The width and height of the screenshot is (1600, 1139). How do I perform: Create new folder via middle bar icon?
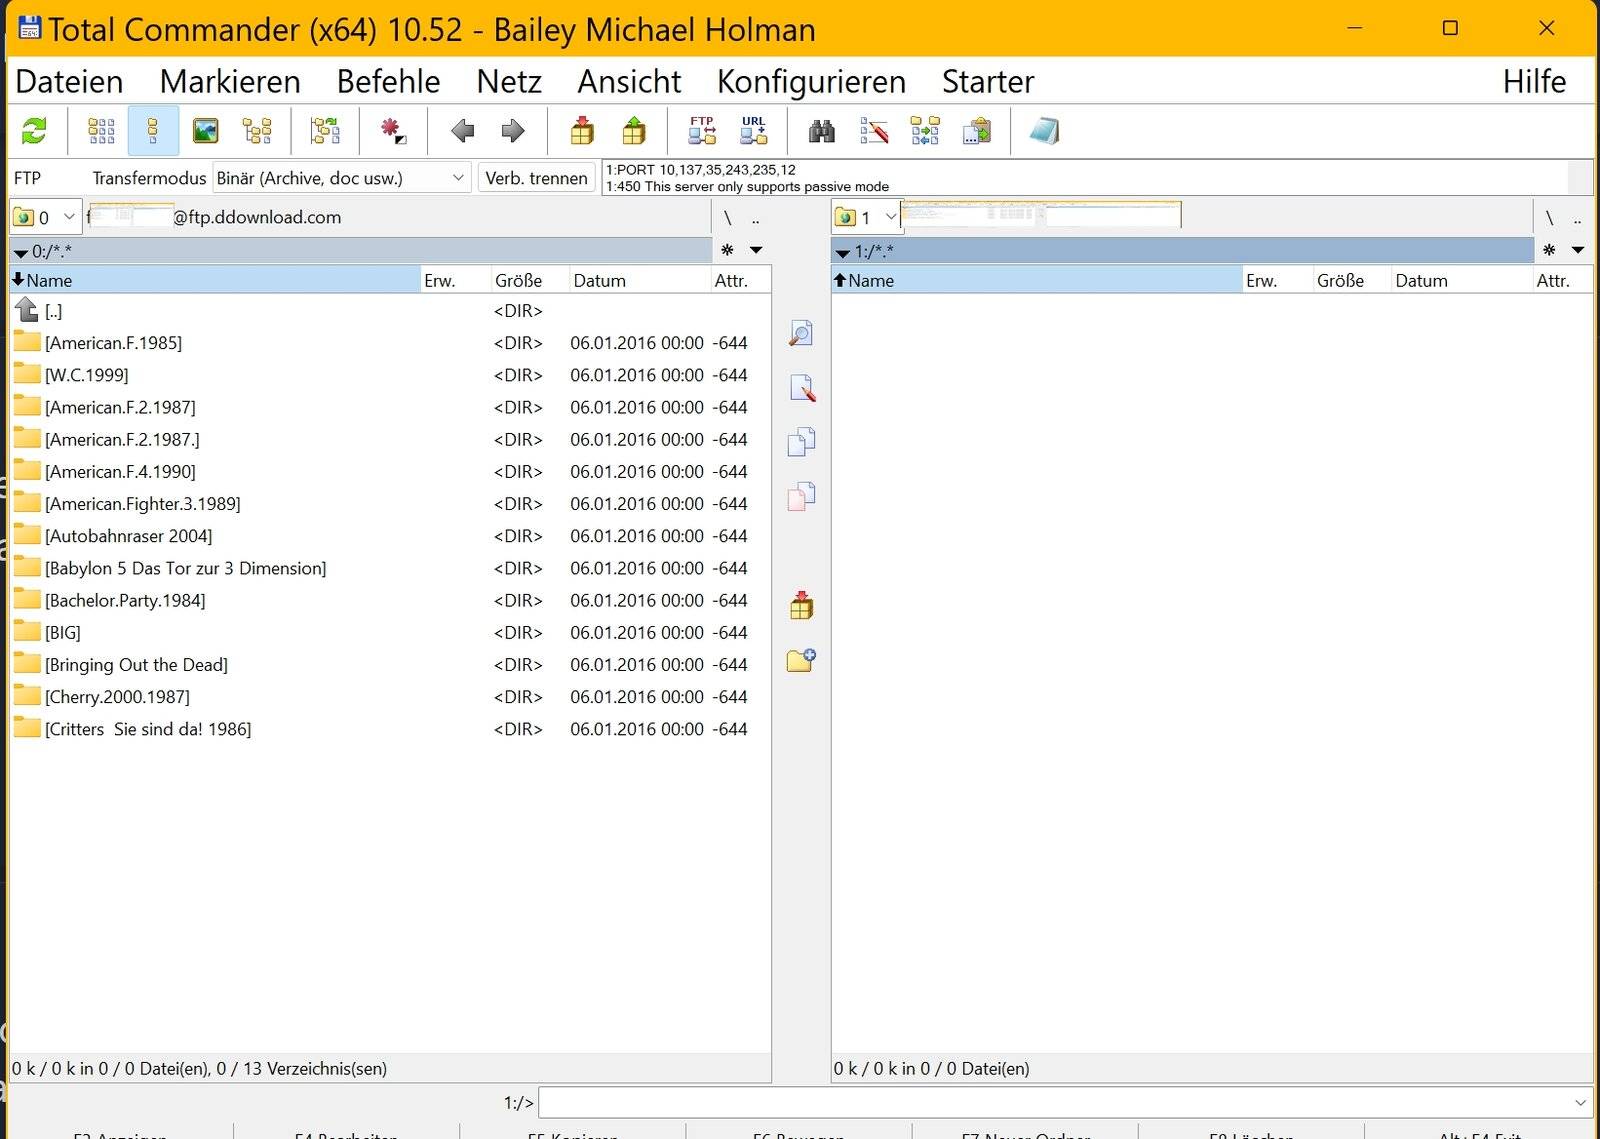[x=801, y=660]
